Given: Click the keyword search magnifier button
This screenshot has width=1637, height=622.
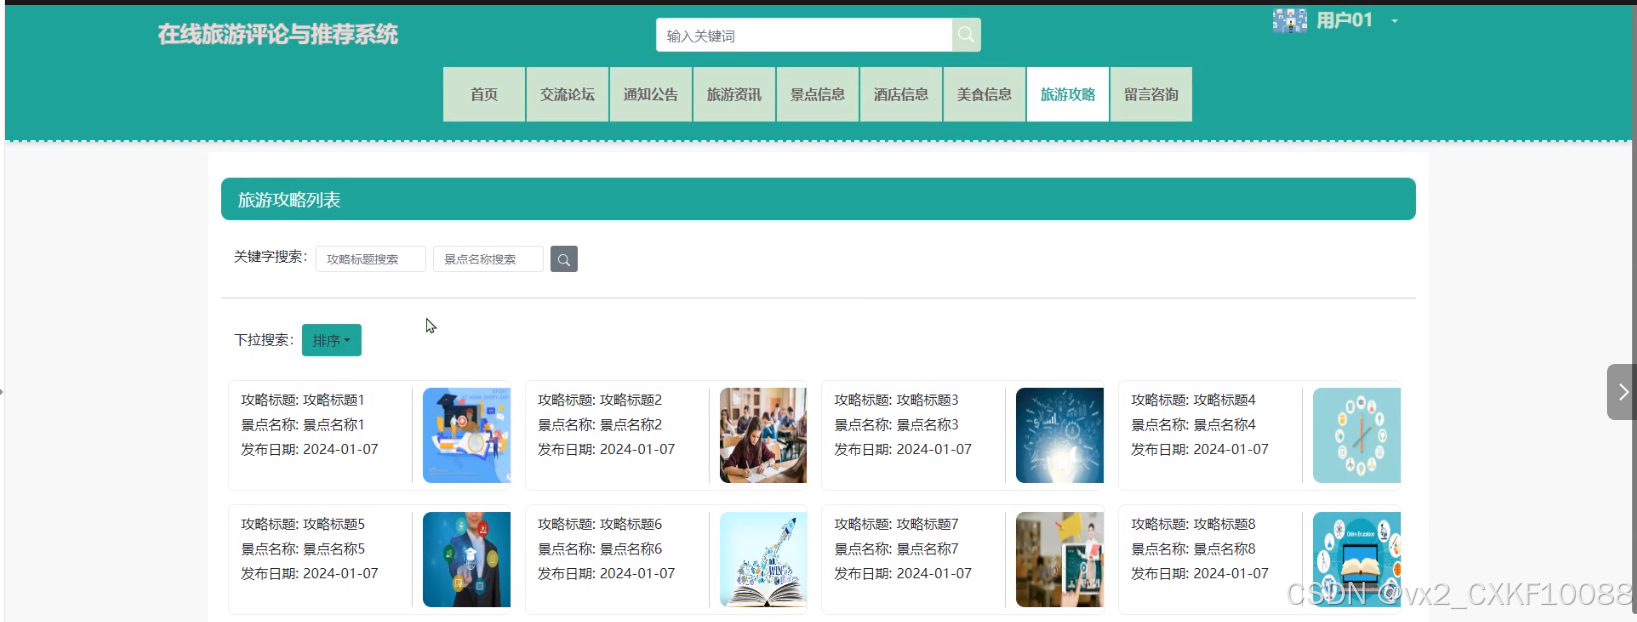Looking at the screenshot, I should coord(564,259).
